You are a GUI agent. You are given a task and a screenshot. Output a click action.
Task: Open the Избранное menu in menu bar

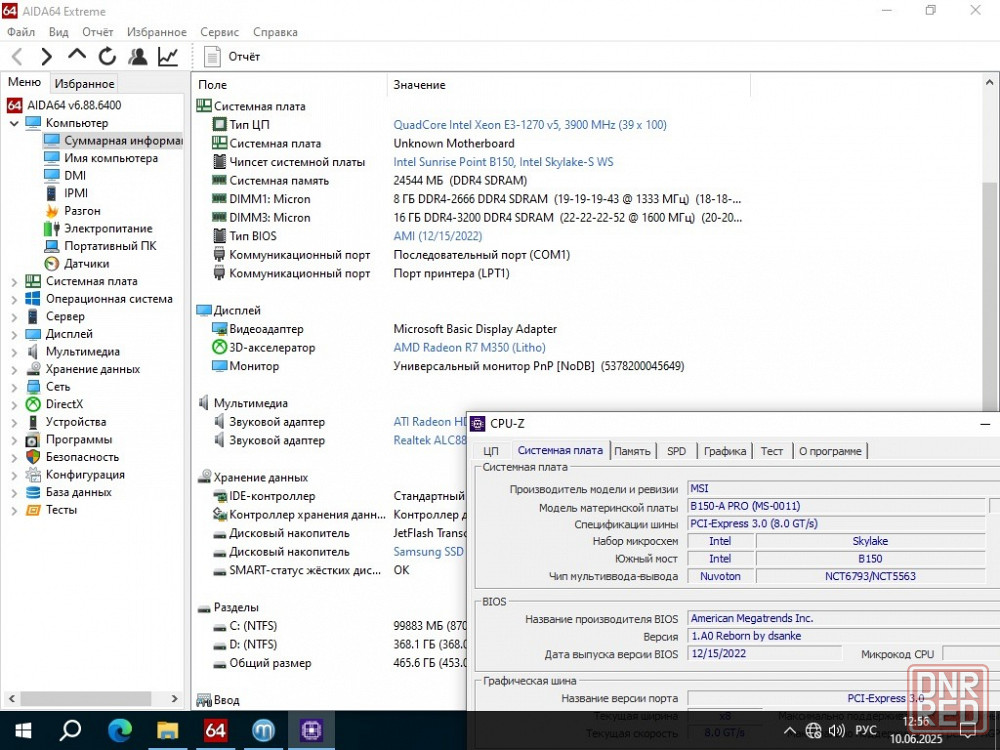pos(157,32)
